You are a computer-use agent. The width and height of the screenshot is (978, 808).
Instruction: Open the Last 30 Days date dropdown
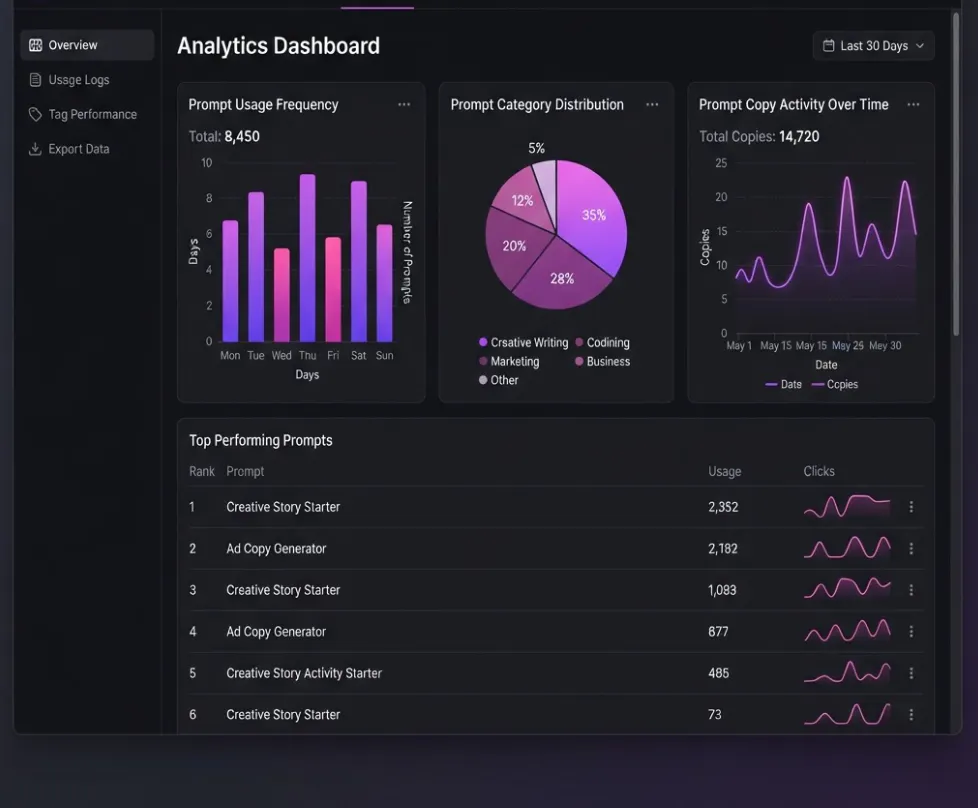873,46
